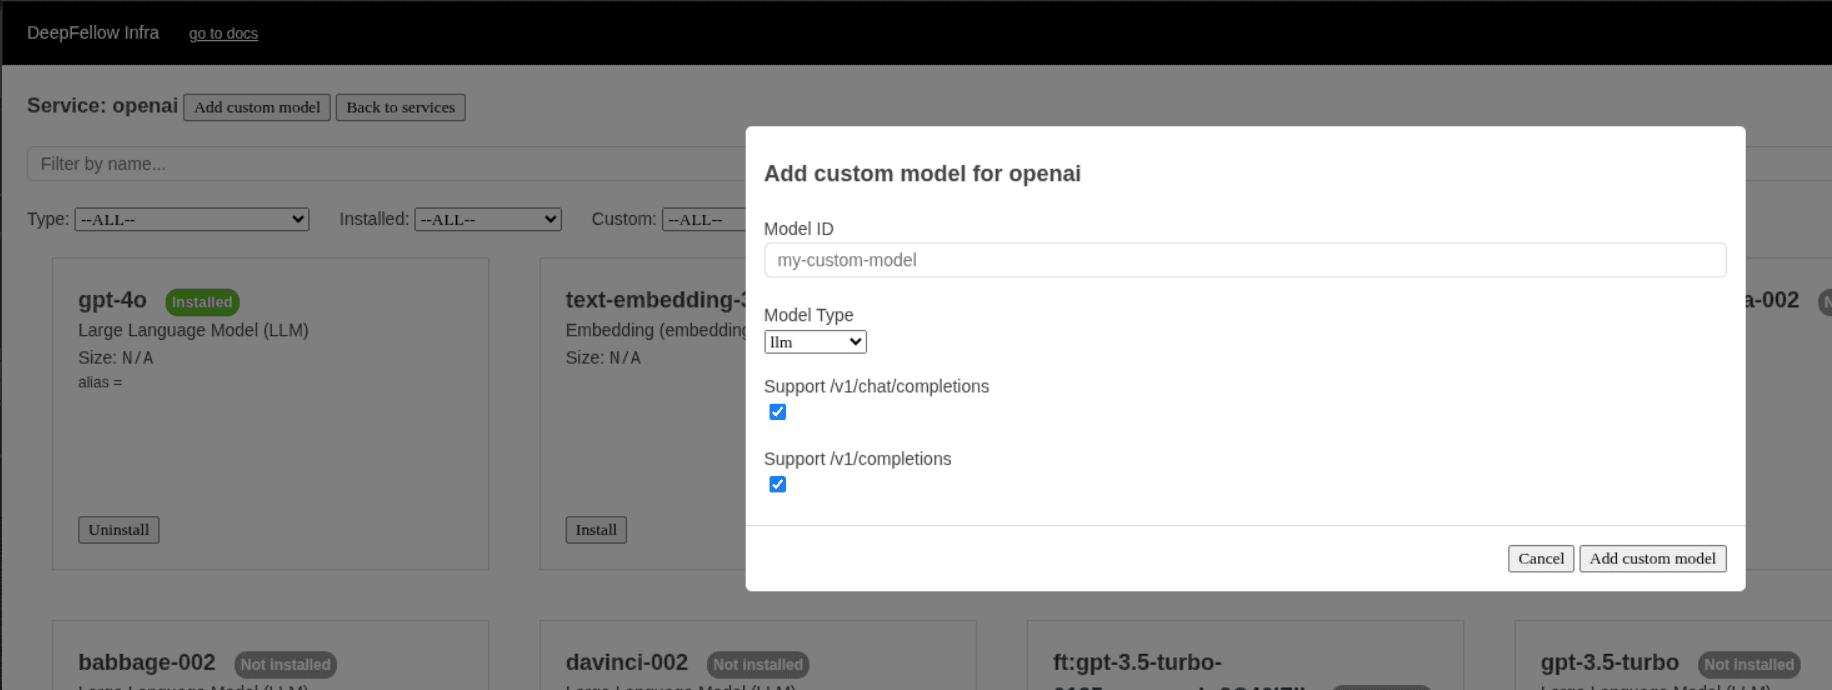Toggle Support /v1/chat/completions checkbox
This screenshot has width=1832, height=690.
tap(777, 412)
